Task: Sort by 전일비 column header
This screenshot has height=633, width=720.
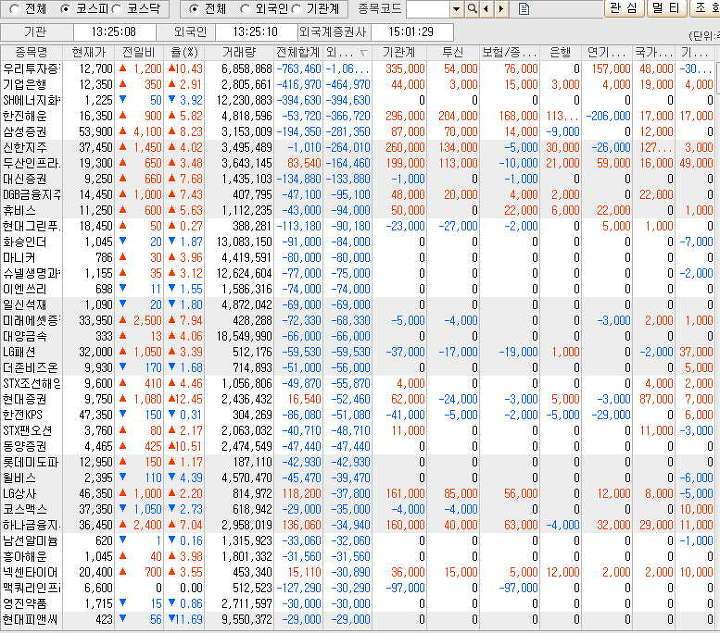Action: 139,52
